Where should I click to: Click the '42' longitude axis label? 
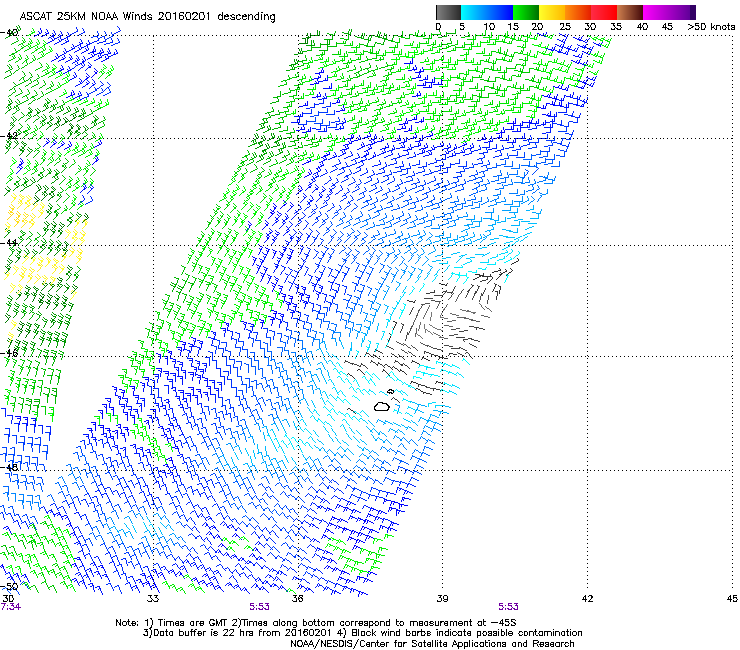(x=587, y=599)
